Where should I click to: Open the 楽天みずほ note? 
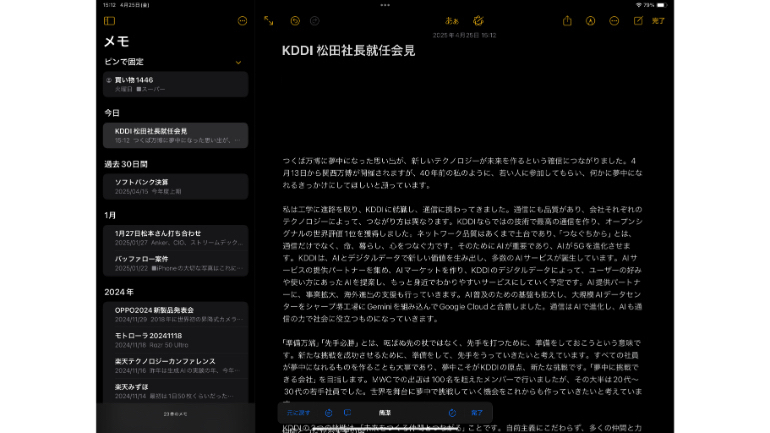point(175,391)
